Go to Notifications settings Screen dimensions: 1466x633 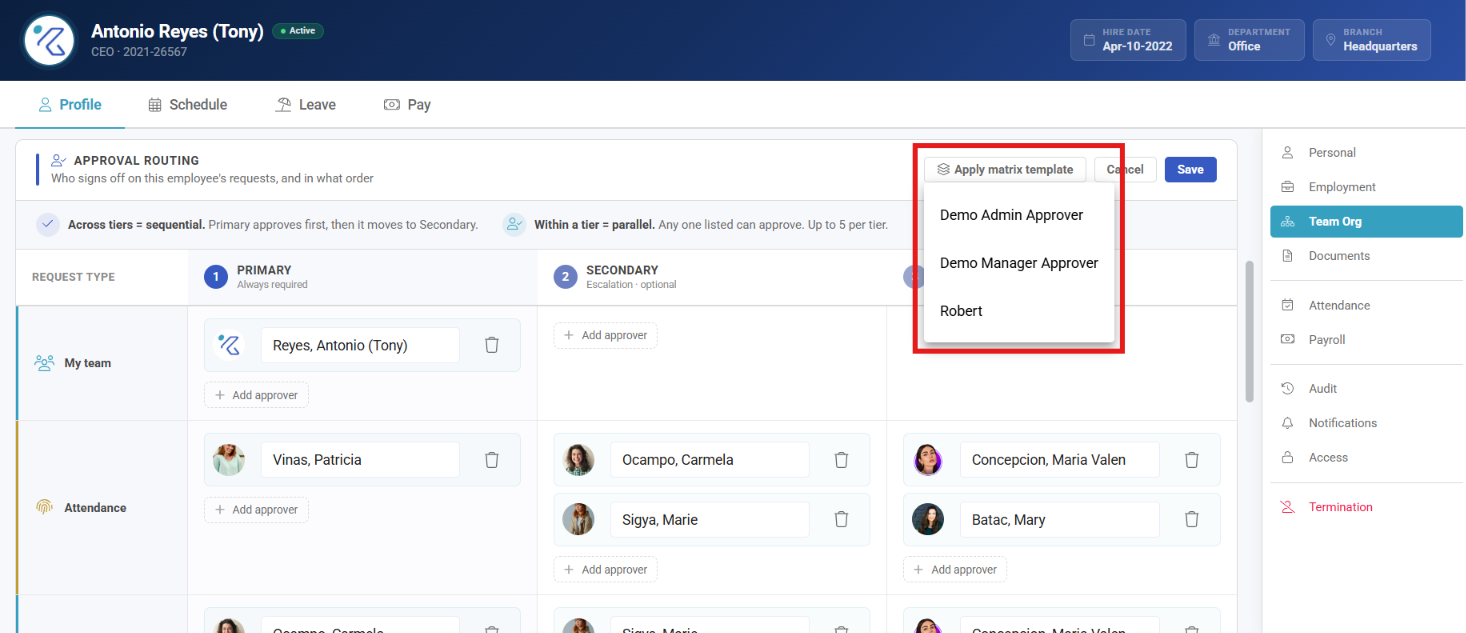tap(1366, 423)
